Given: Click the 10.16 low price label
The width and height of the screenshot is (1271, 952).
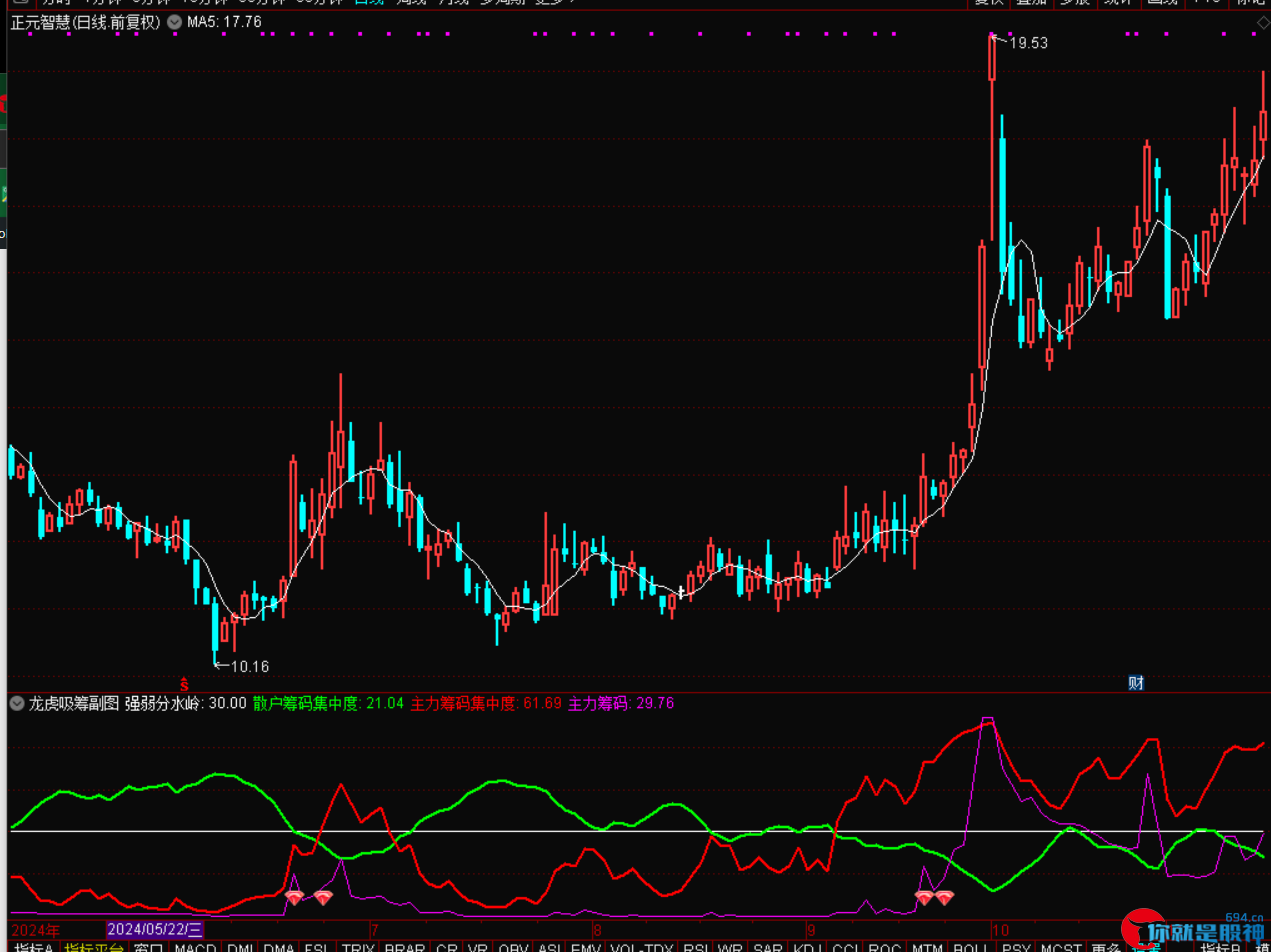Looking at the screenshot, I should [x=250, y=666].
